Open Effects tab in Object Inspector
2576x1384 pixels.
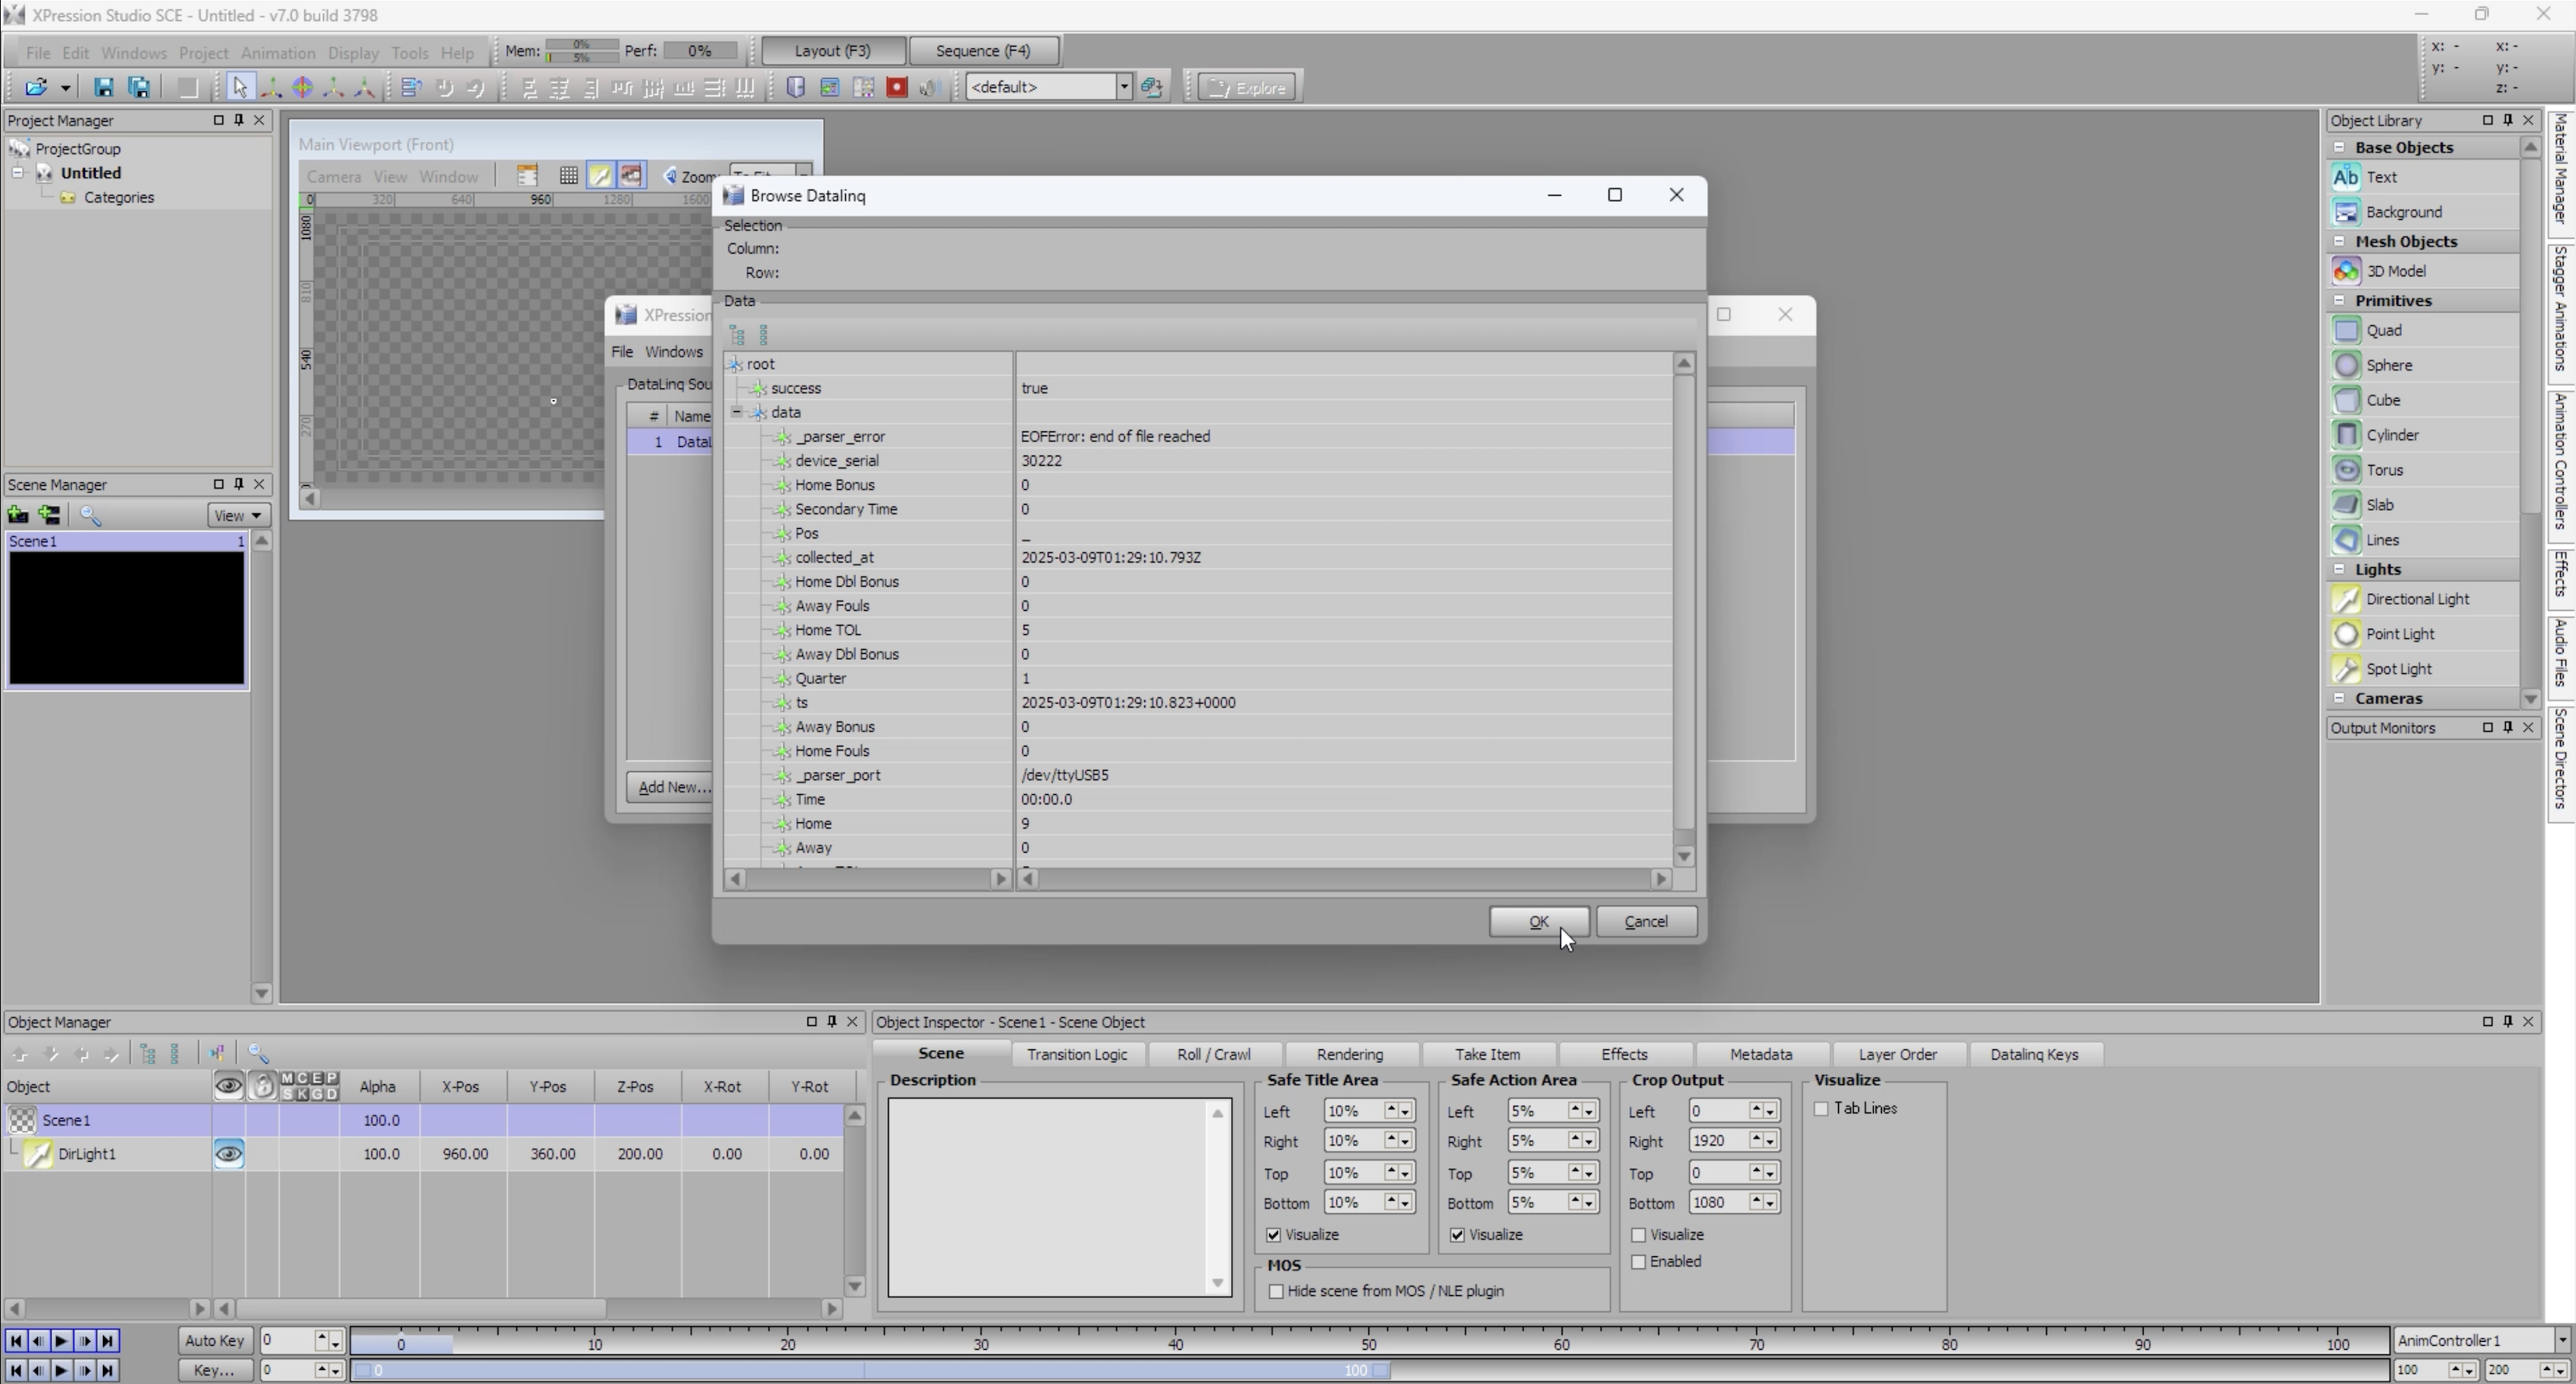pyautogui.click(x=1624, y=1055)
